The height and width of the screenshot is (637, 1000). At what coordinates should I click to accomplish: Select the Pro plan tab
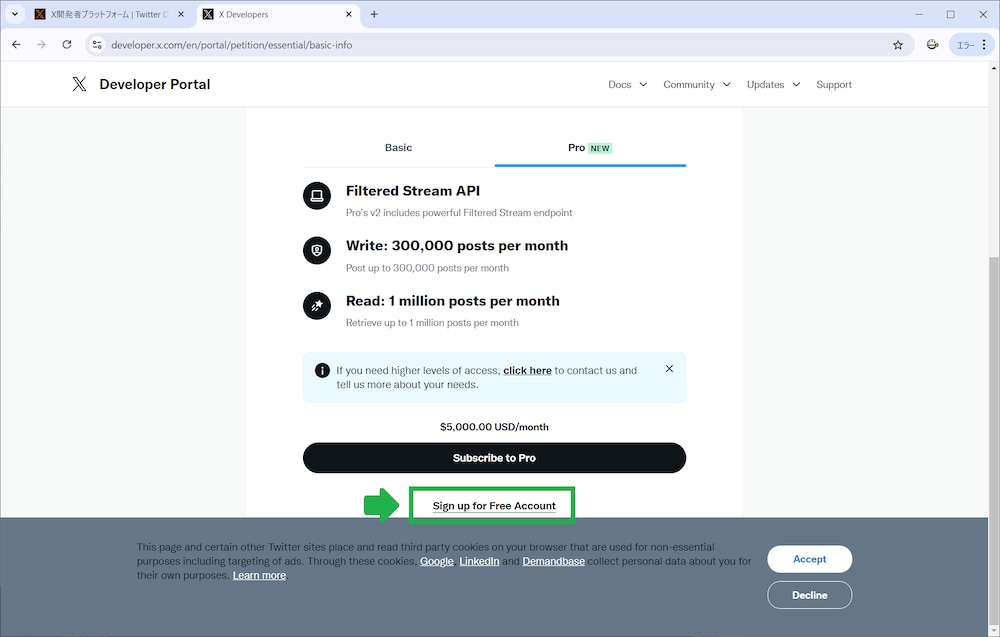[590, 148]
